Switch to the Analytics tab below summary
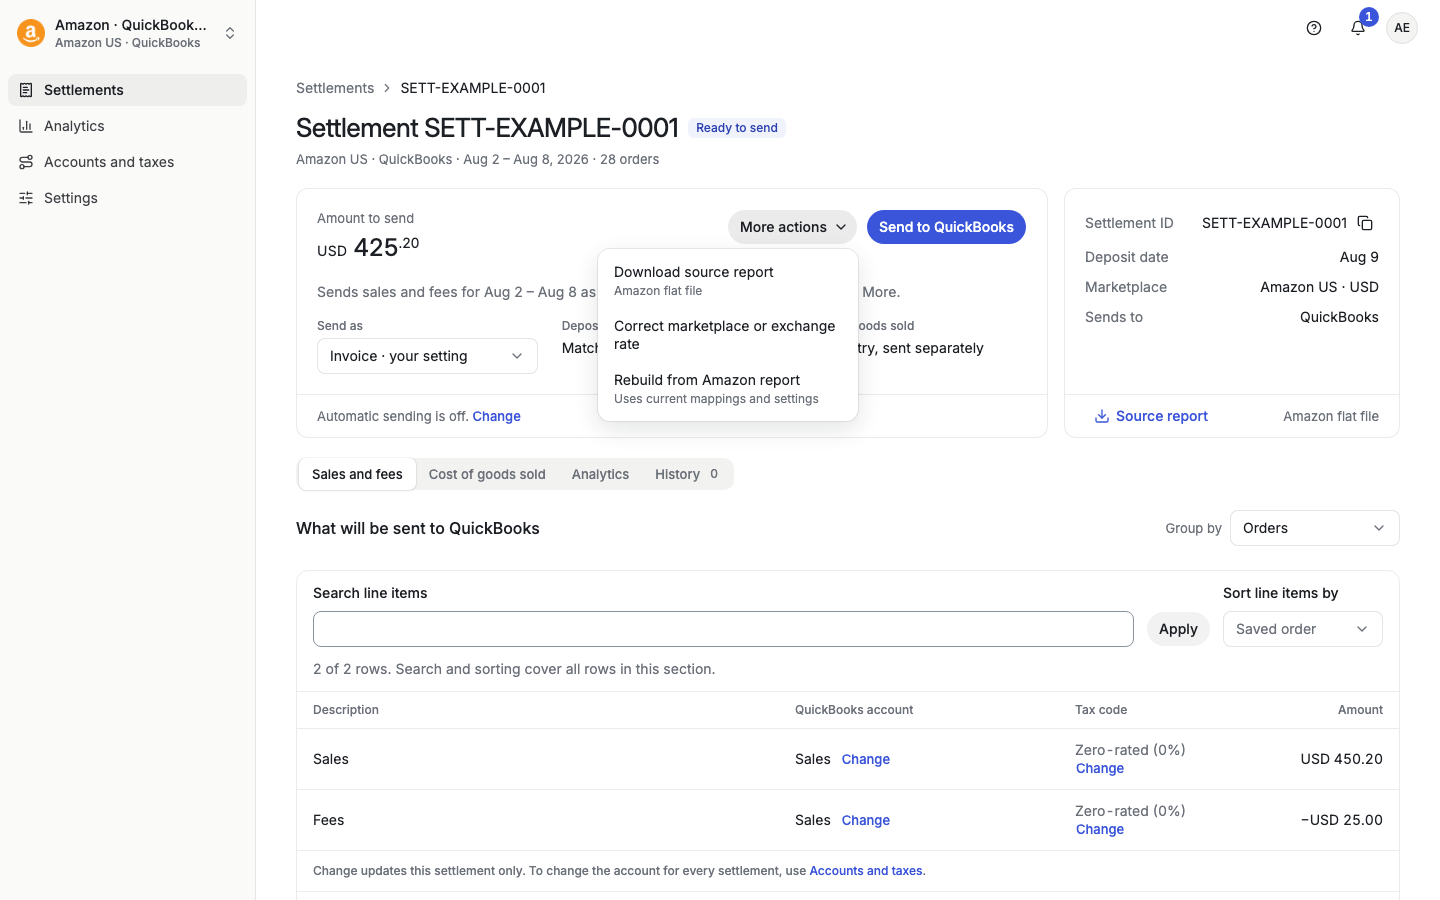The width and height of the screenshot is (1440, 900). [600, 474]
